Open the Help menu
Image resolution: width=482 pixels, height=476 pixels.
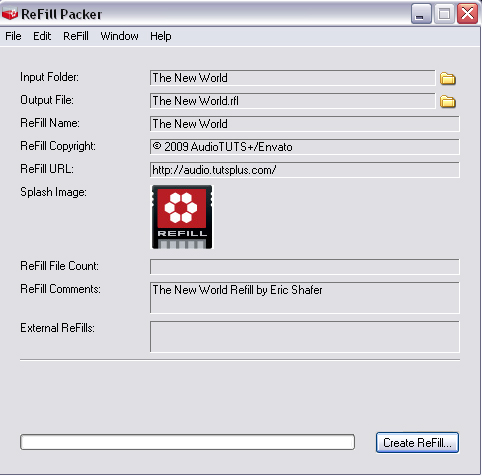pos(161,36)
